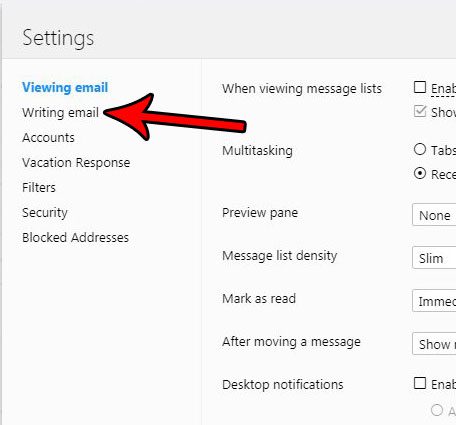
Task: Open the Message list density dropdown showing Slim
Action: coord(434,258)
